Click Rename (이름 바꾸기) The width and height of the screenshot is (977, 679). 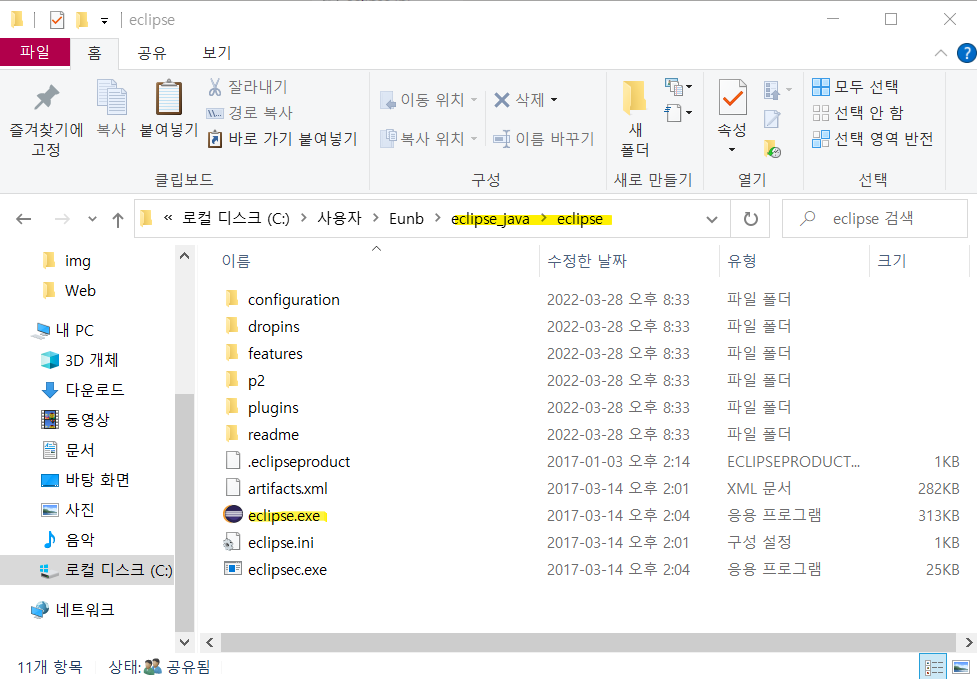pos(543,138)
